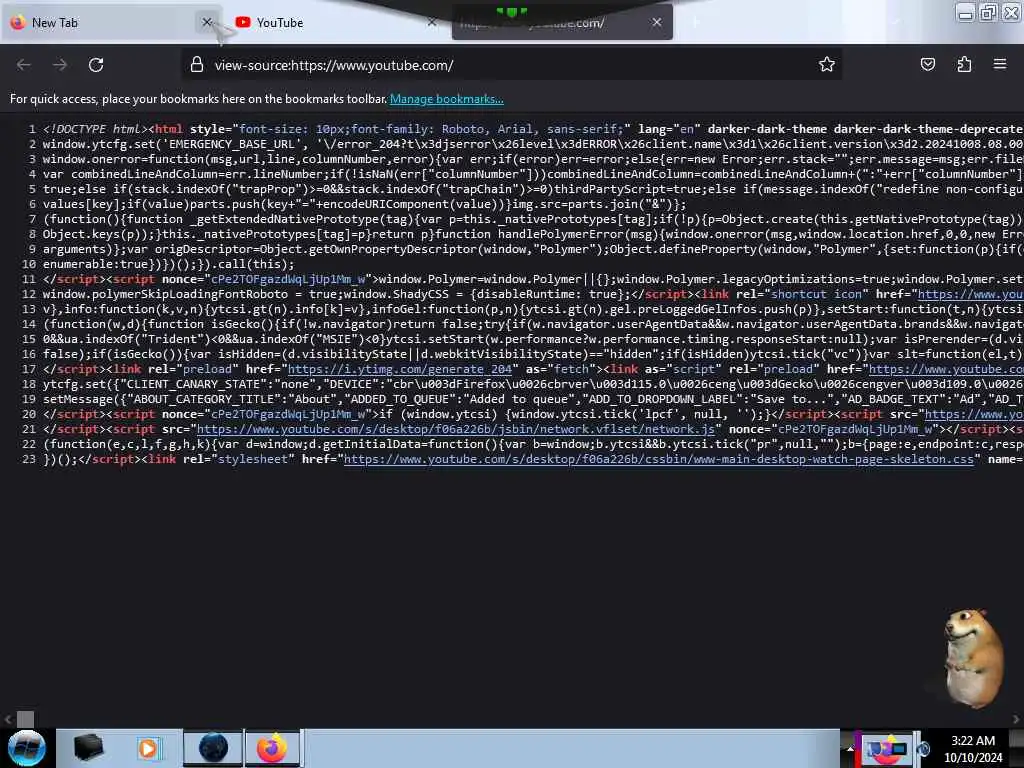Close the view-source youtube.com tab
The image size is (1024, 768).
tap(657, 22)
